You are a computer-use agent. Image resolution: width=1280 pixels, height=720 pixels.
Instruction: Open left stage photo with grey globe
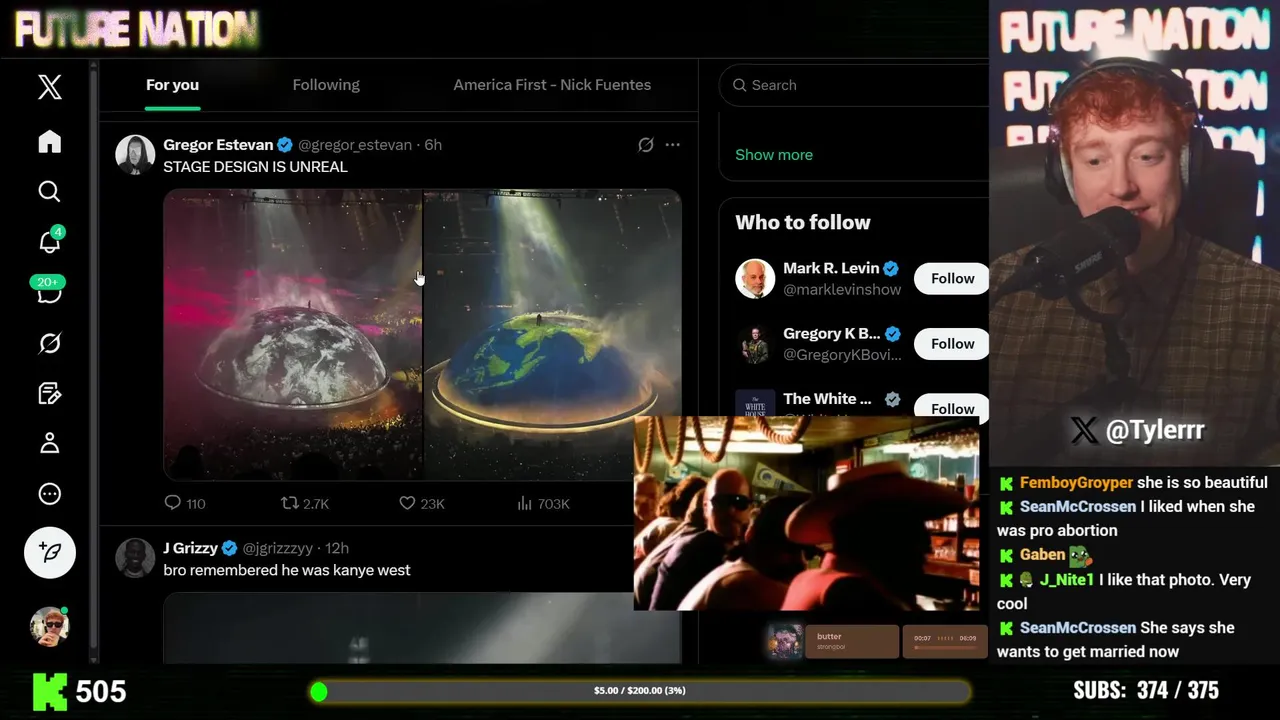[x=293, y=335]
